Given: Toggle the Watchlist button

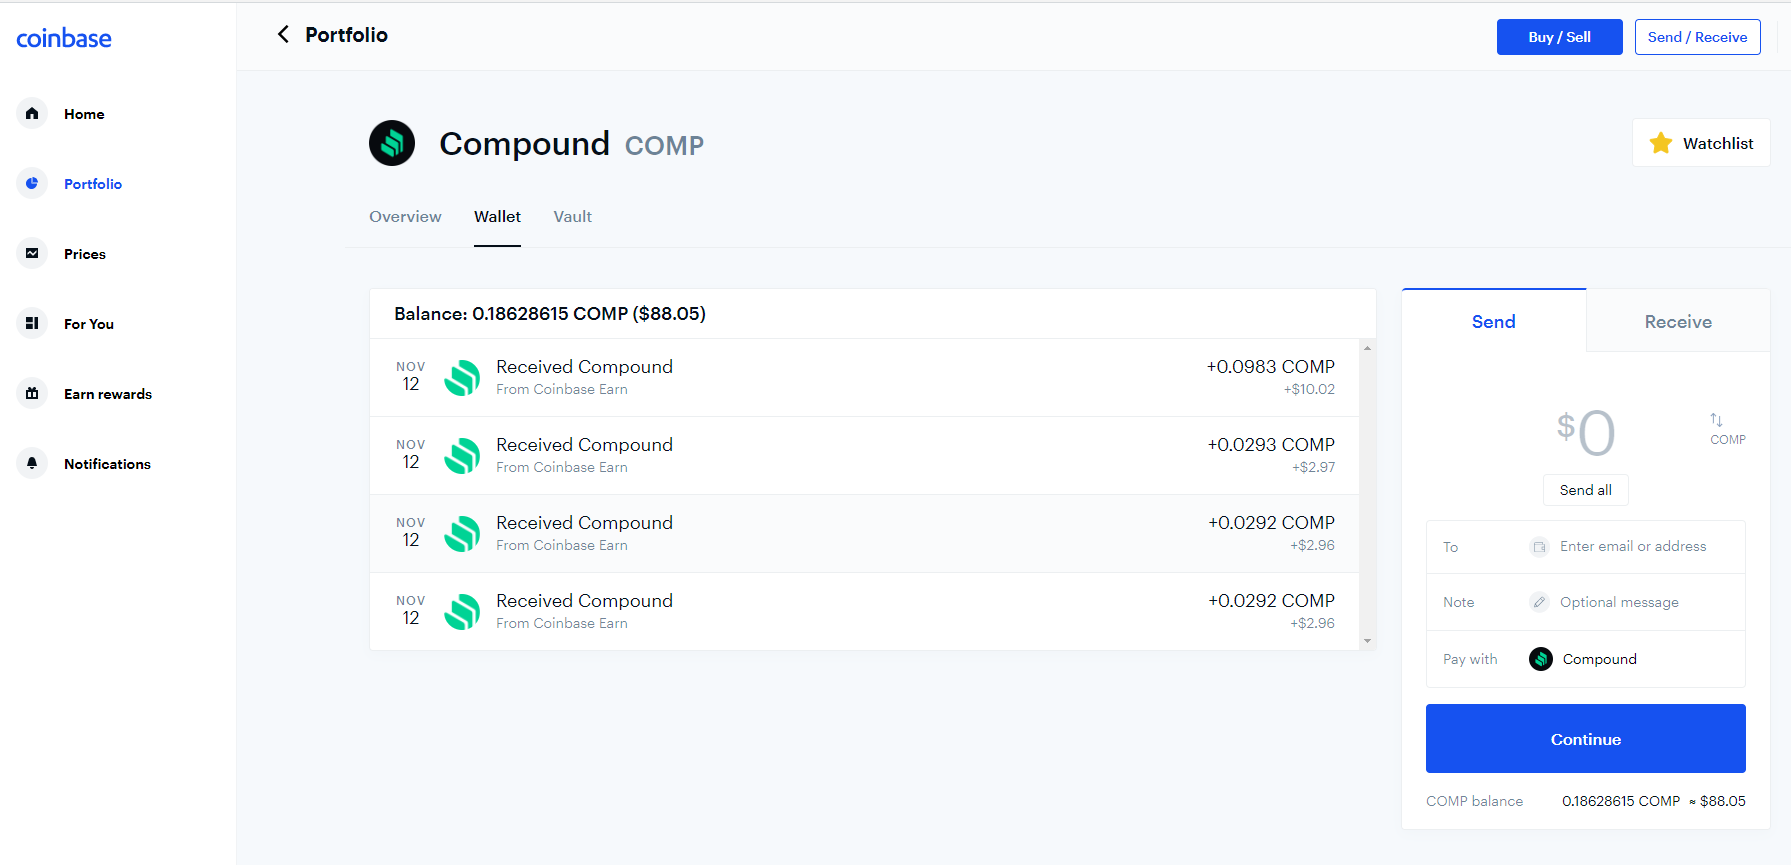Looking at the screenshot, I should [1701, 143].
